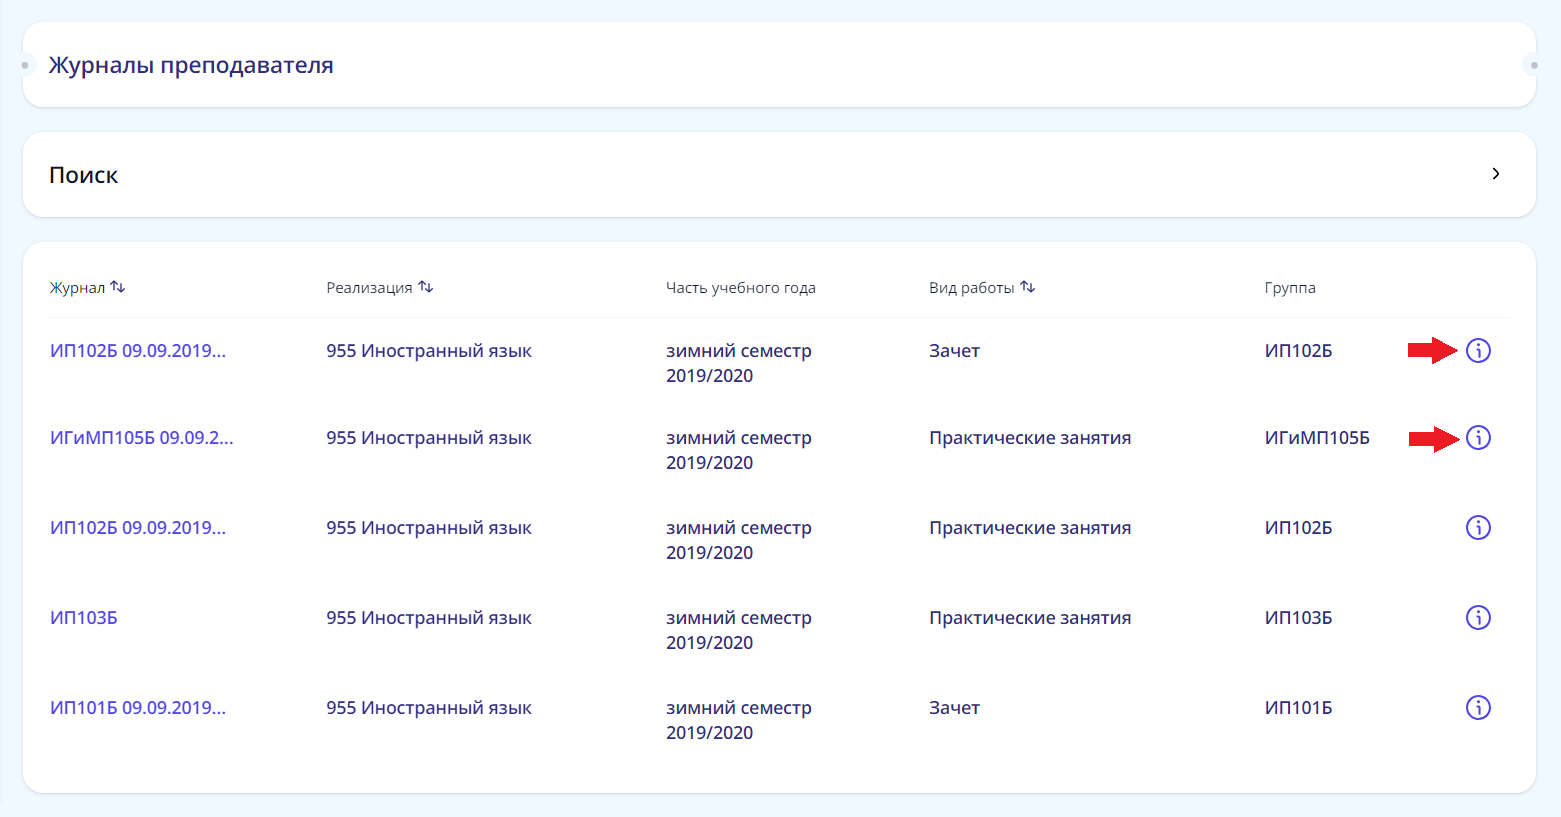
Task: Sort by Вид работы using the arrows icon
Action: point(1028,287)
